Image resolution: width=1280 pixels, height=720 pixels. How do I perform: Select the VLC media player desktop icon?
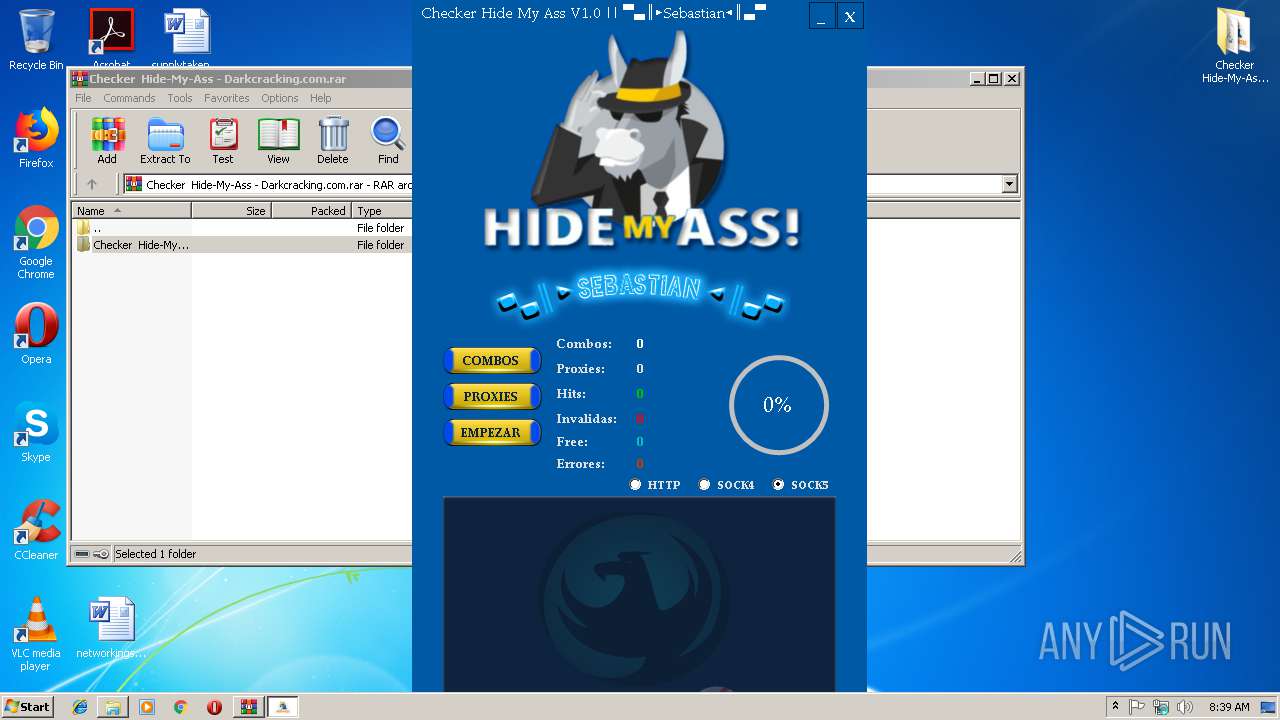tap(36, 634)
